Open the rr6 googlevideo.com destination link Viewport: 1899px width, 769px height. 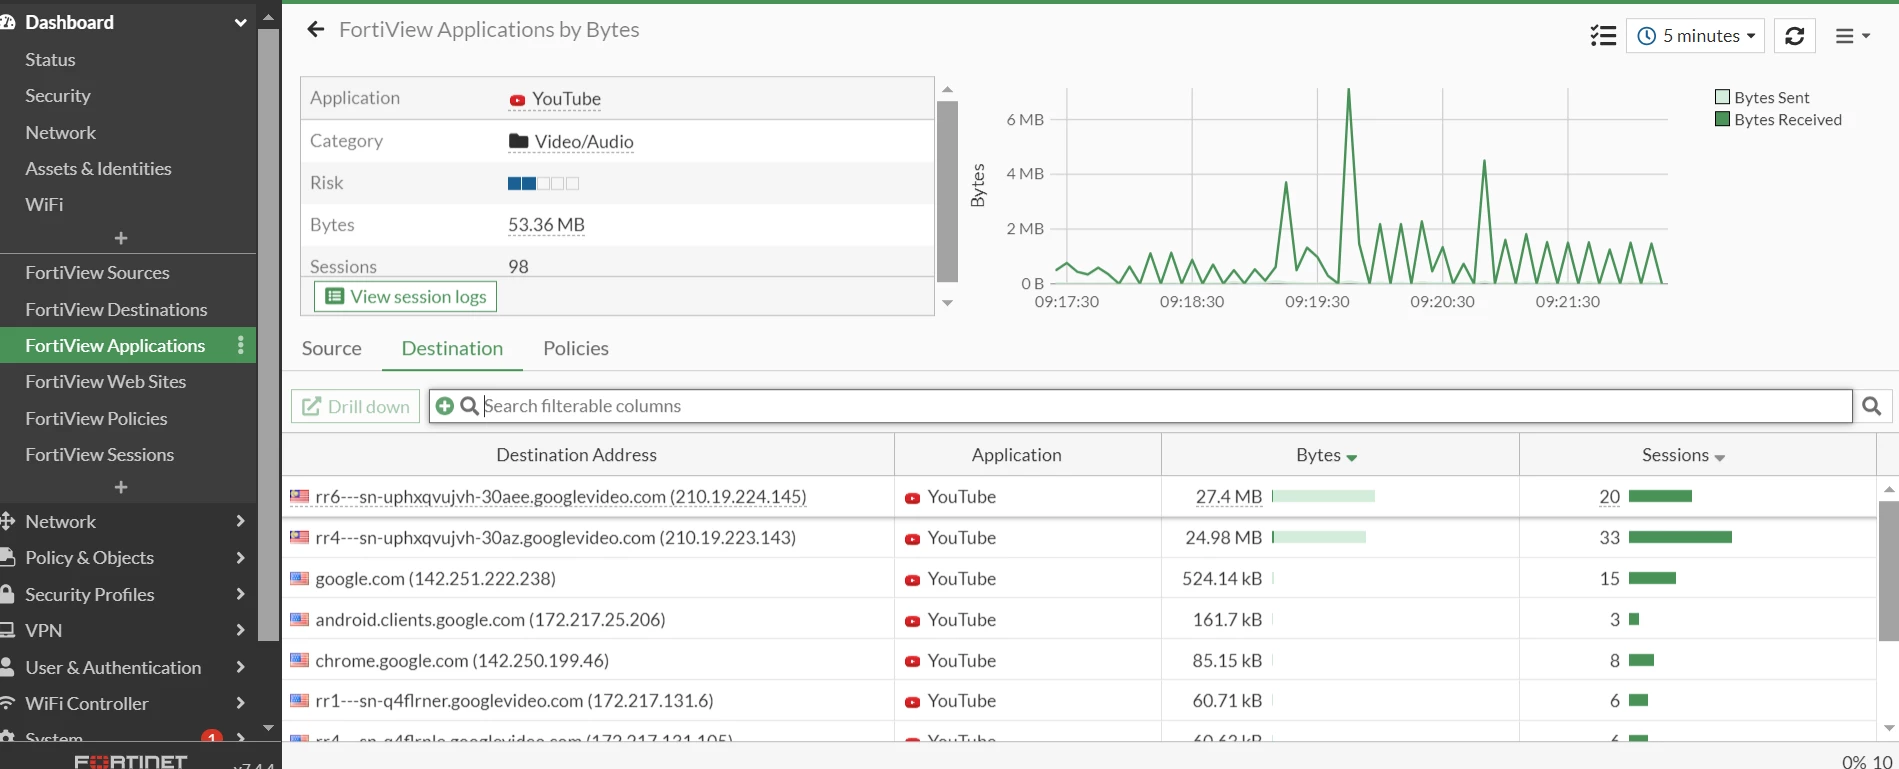(x=561, y=497)
